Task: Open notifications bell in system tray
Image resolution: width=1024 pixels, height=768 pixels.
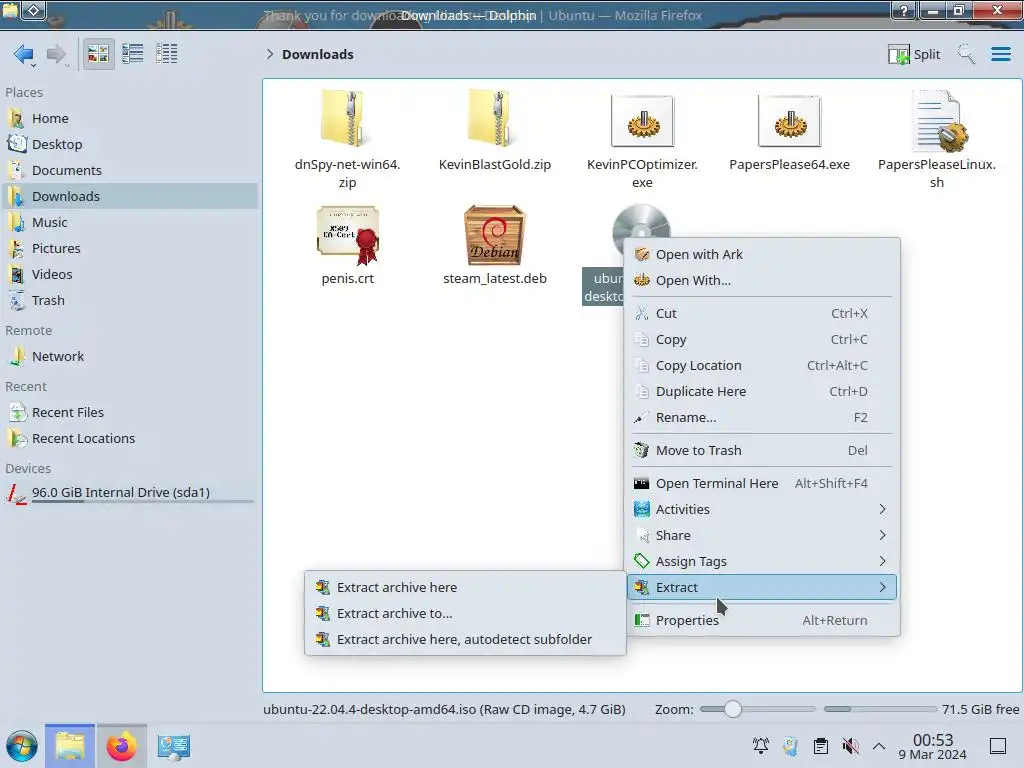Action: coord(761,746)
